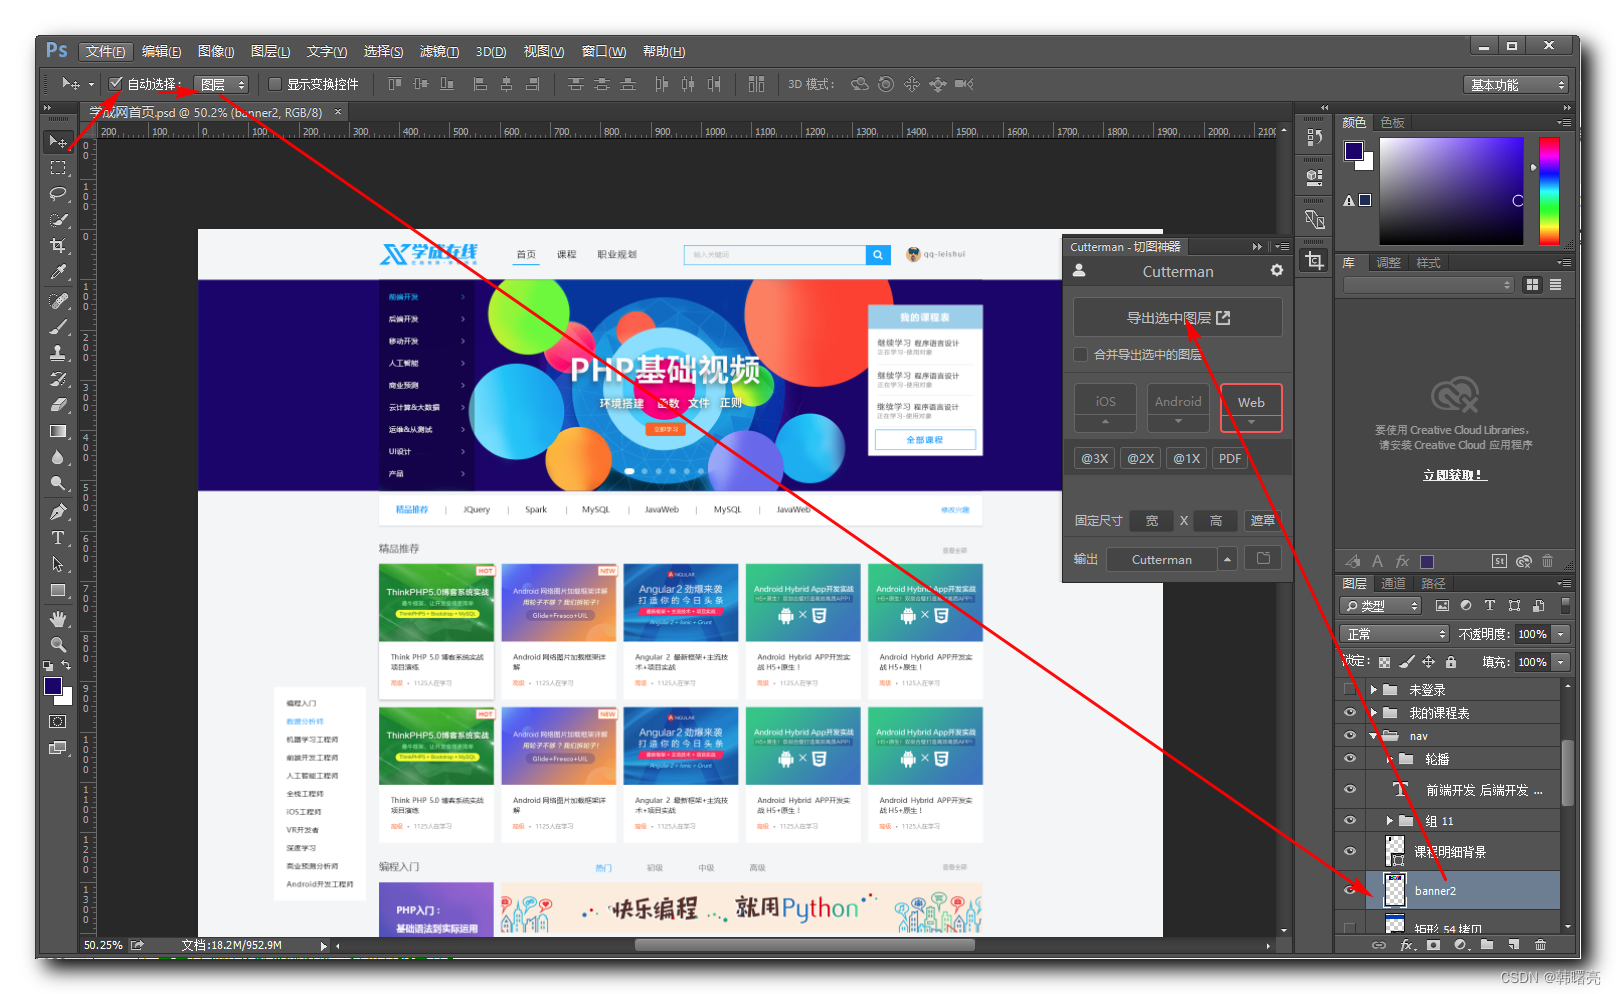Add a layer style with fx icon

[x=1407, y=944]
